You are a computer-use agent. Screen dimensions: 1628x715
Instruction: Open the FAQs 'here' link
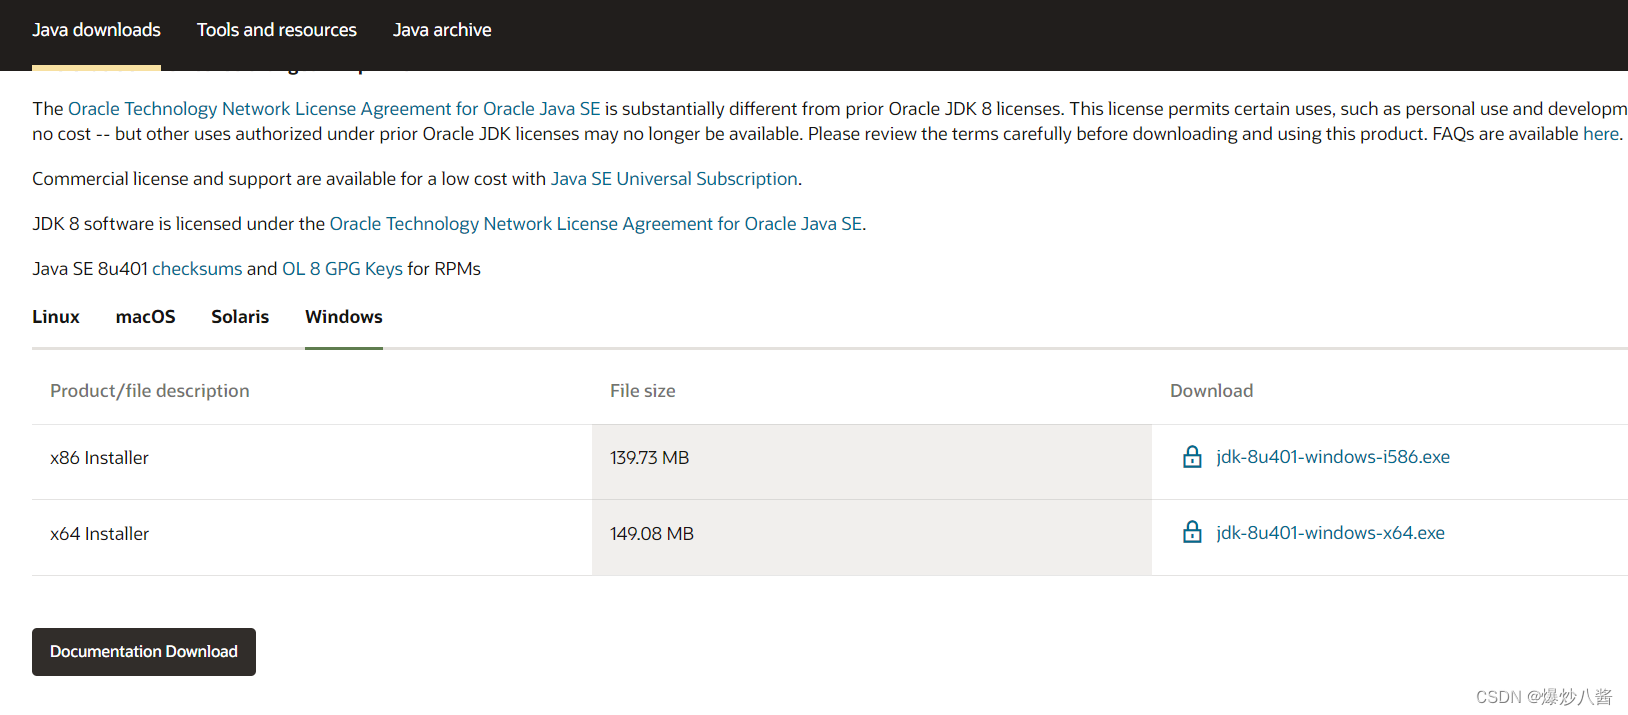1600,134
